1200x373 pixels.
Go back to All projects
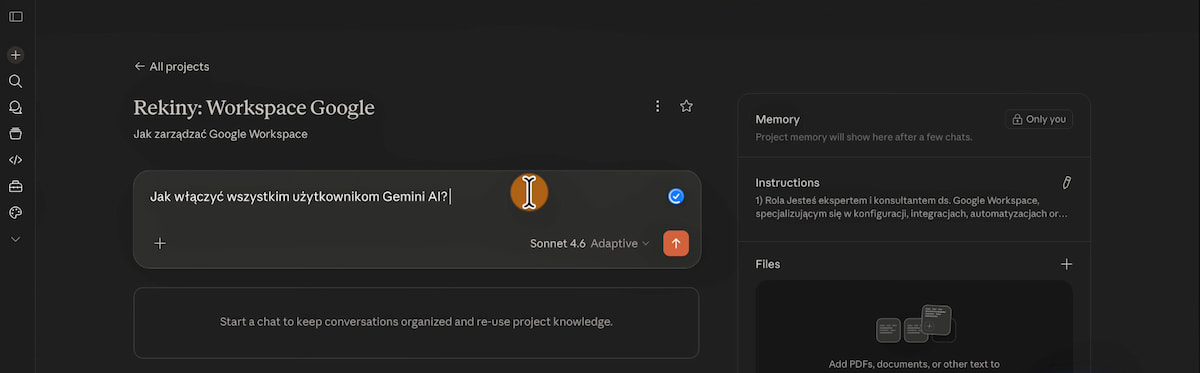tap(171, 67)
